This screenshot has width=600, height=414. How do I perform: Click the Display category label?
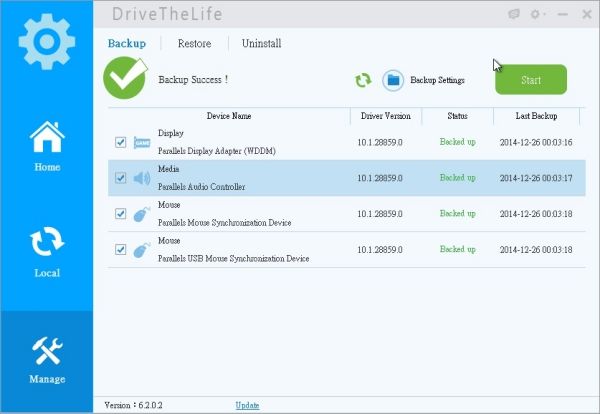(171, 133)
